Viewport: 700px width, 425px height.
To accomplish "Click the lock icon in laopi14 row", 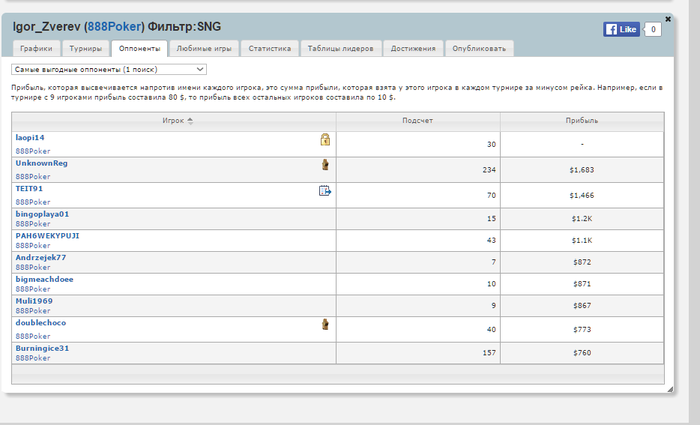I will click(325, 139).
